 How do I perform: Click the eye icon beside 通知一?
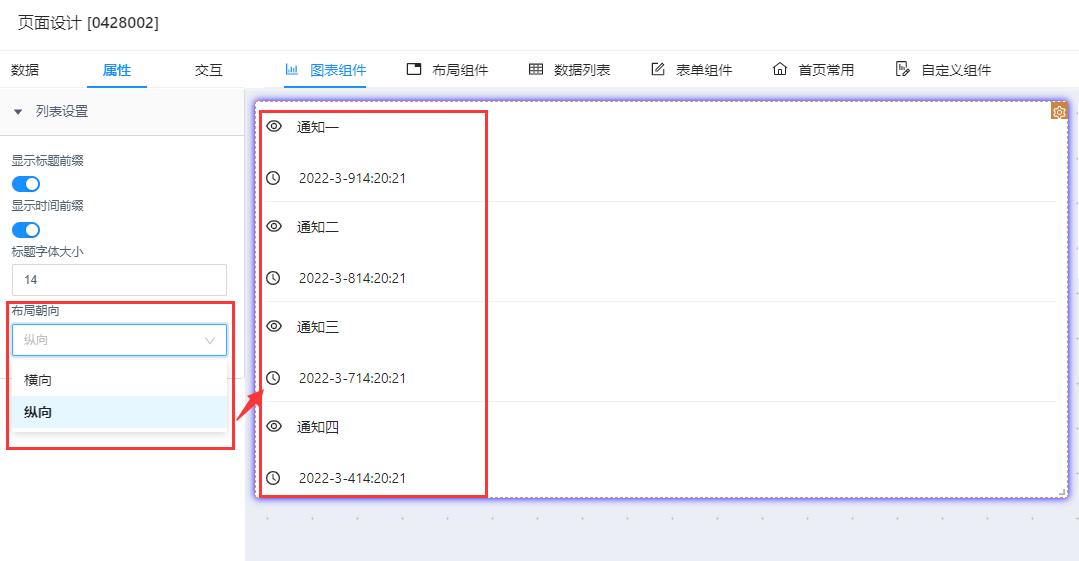point(274,127)
